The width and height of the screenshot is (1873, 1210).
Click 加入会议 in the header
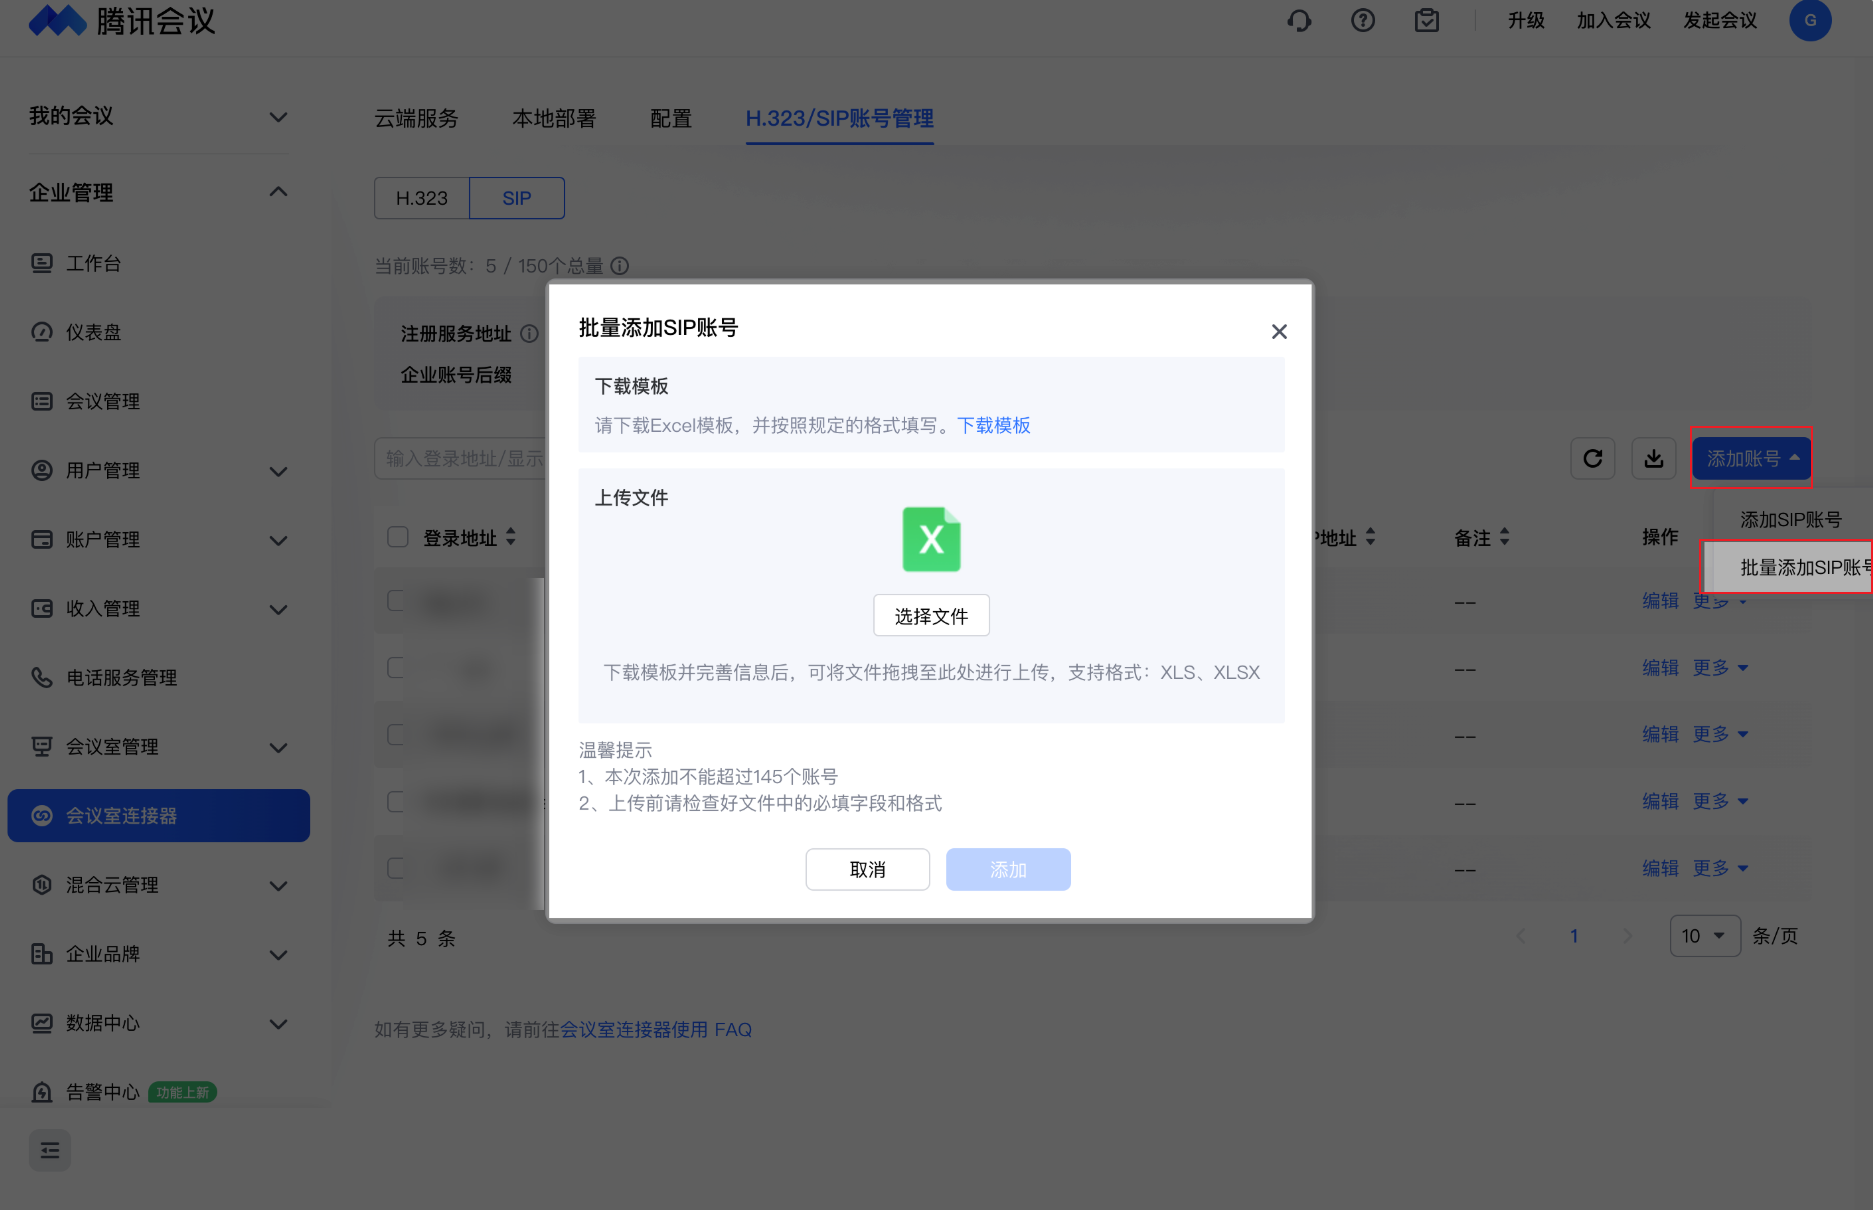point(1614,20)
